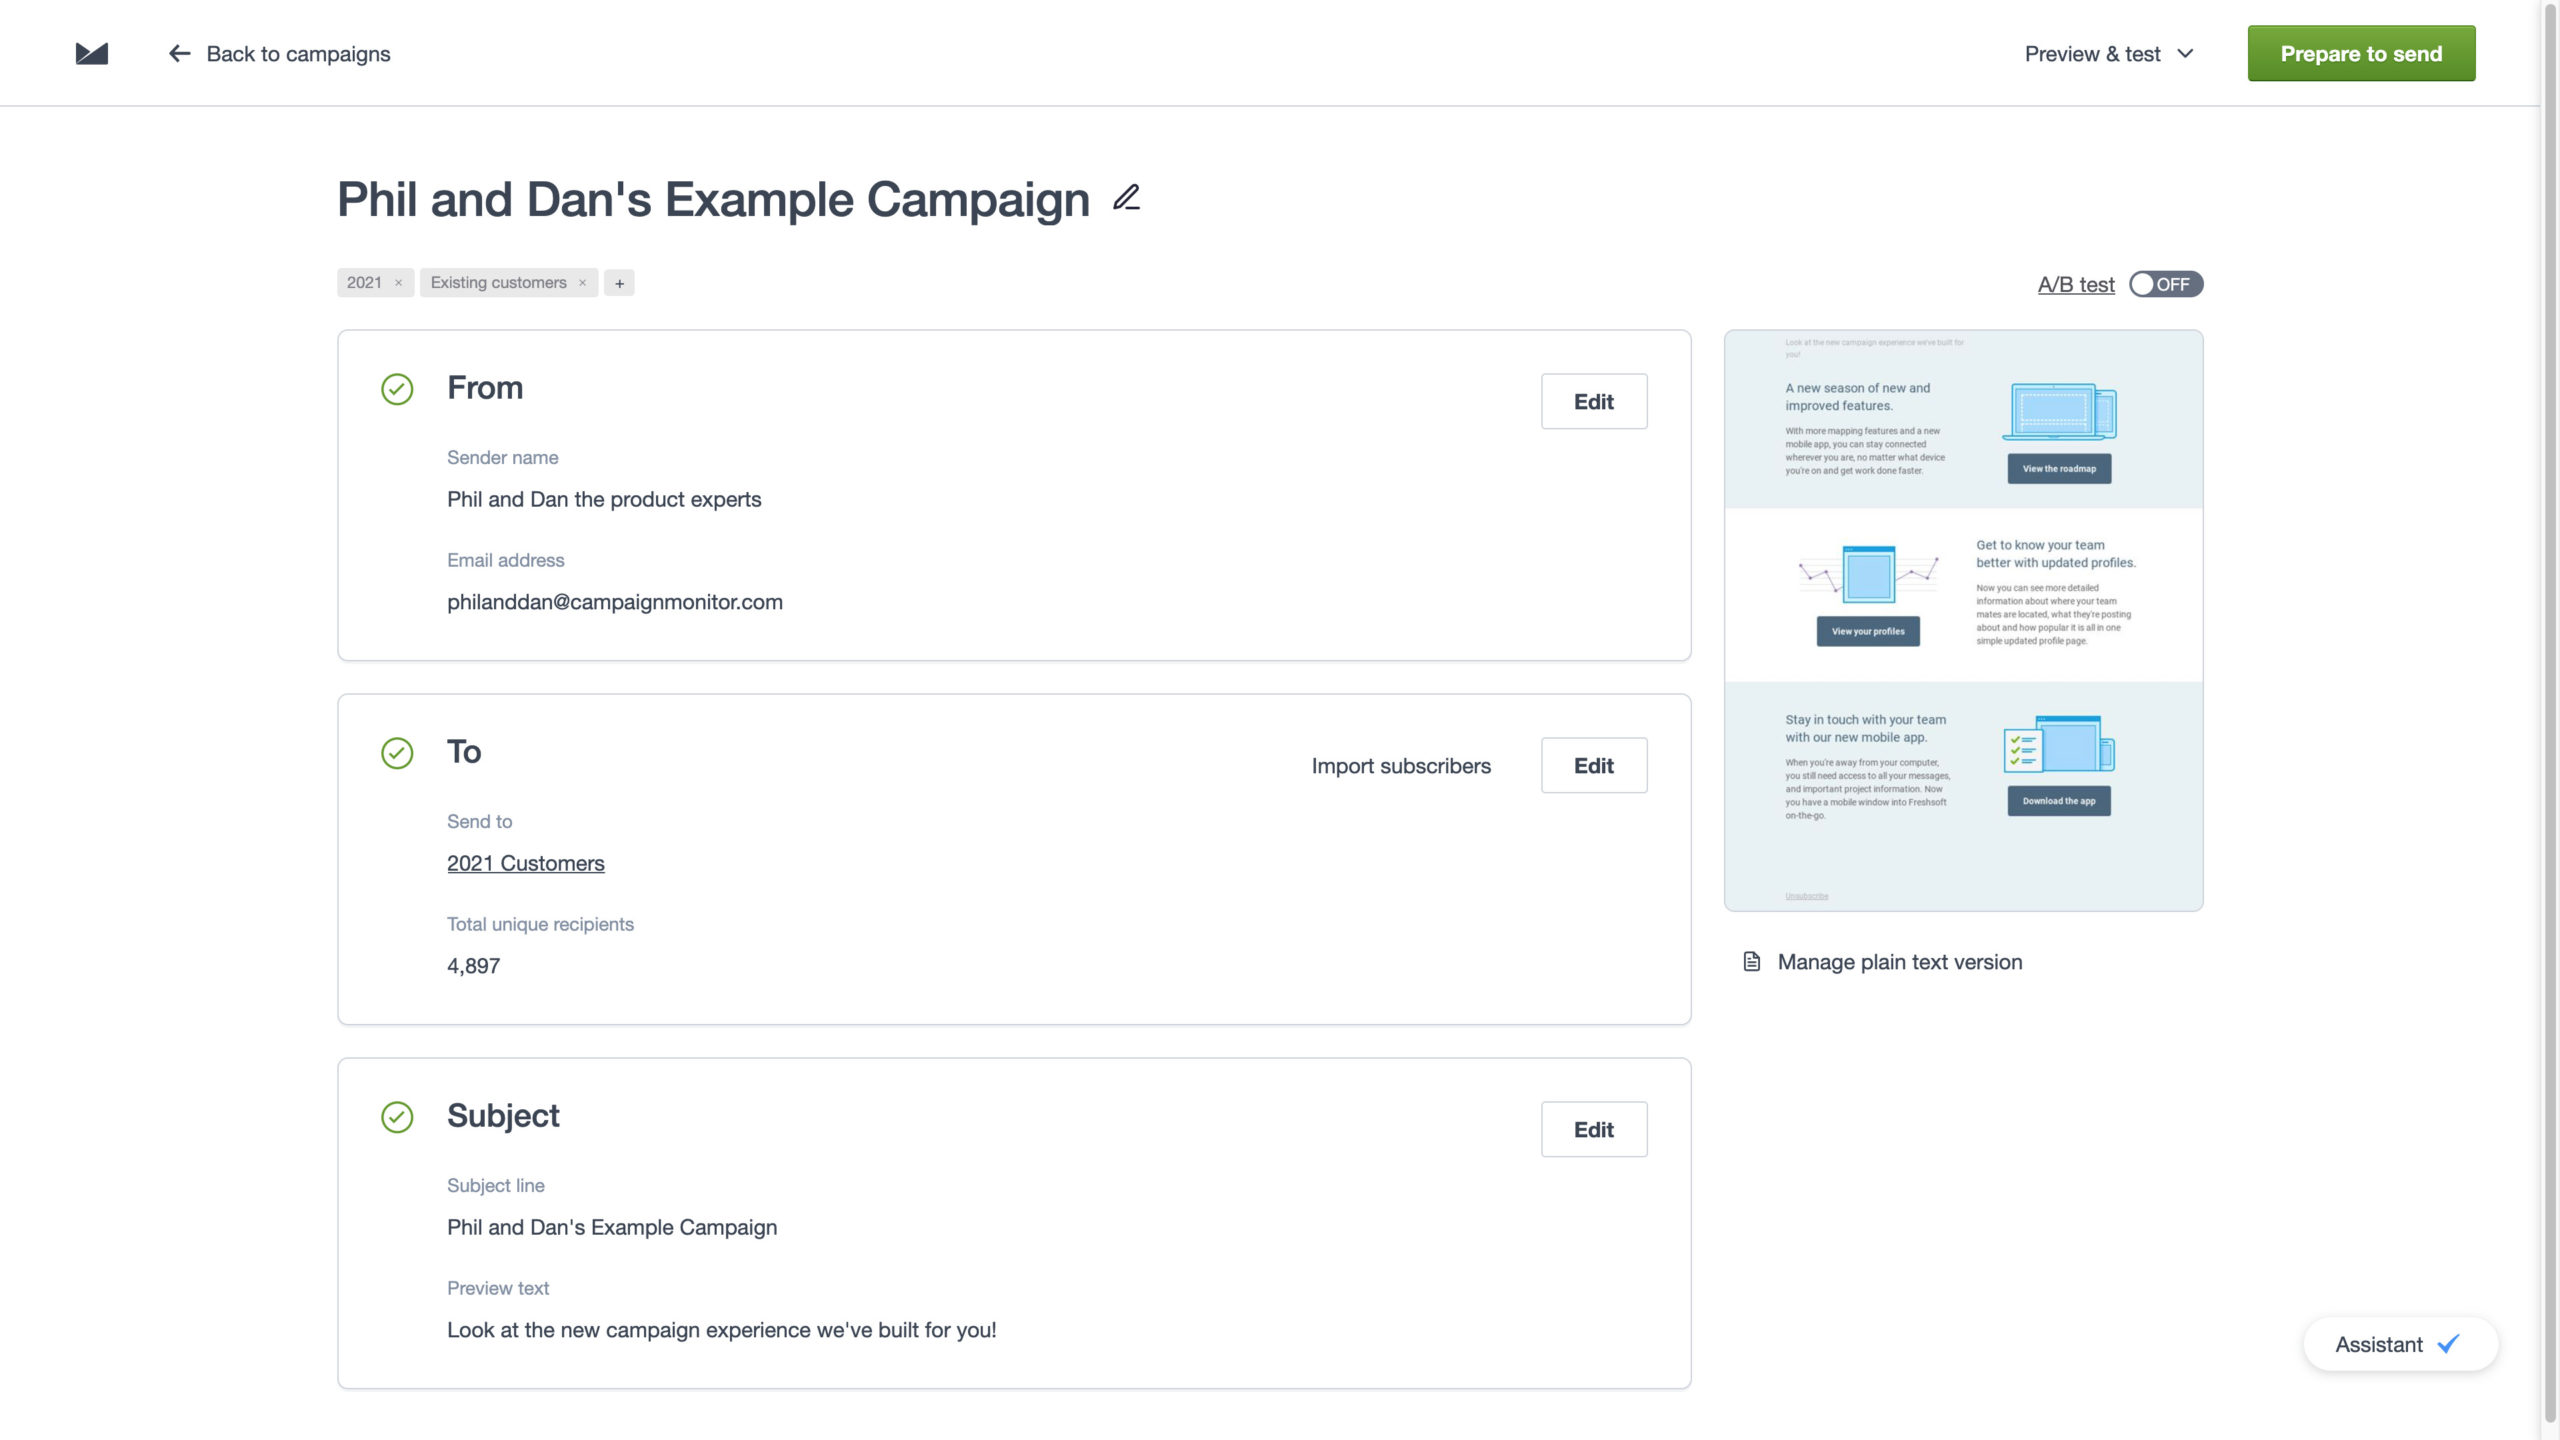Add a new tag with plus icon
This screenshot has width=2560, height=1440.
619,283
